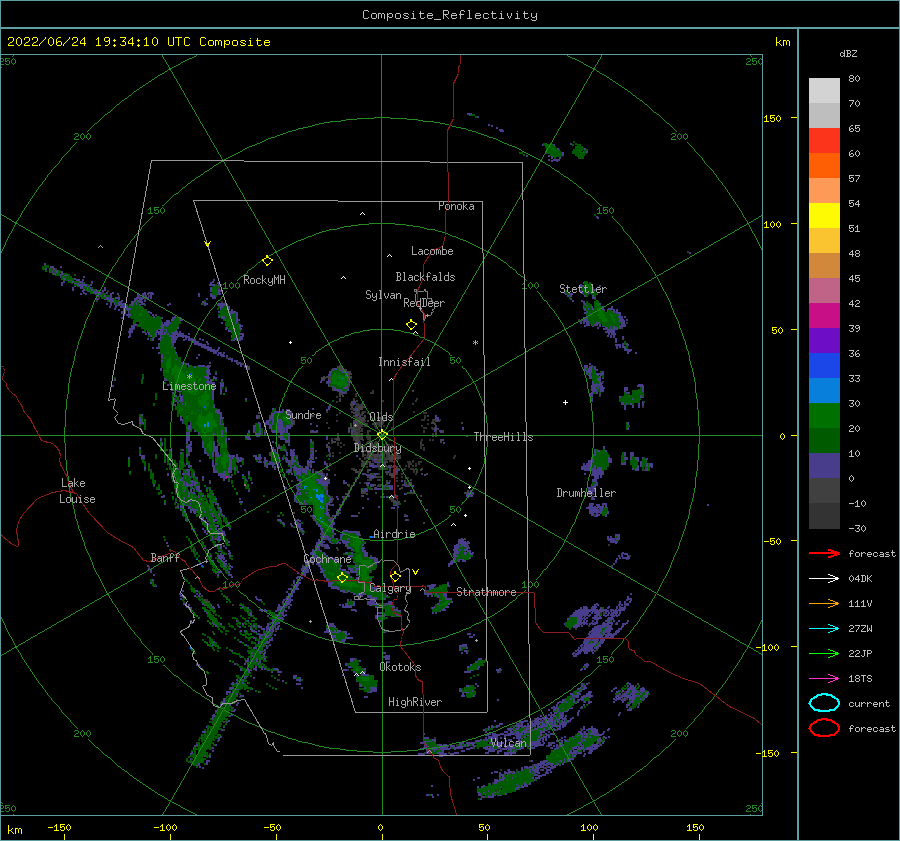Click the Didsbury label

coord(378,448)
